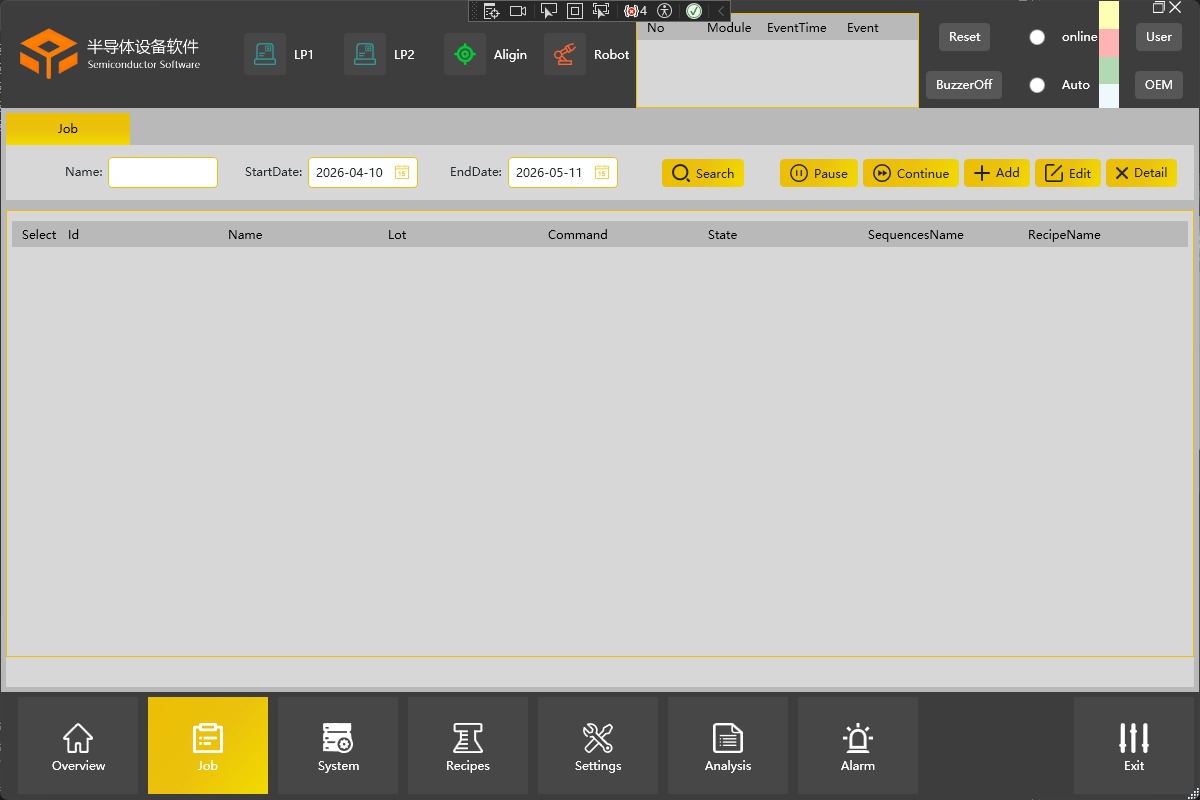
Task: Click the BuzzerOff button
Action: (x=964, y=85)
